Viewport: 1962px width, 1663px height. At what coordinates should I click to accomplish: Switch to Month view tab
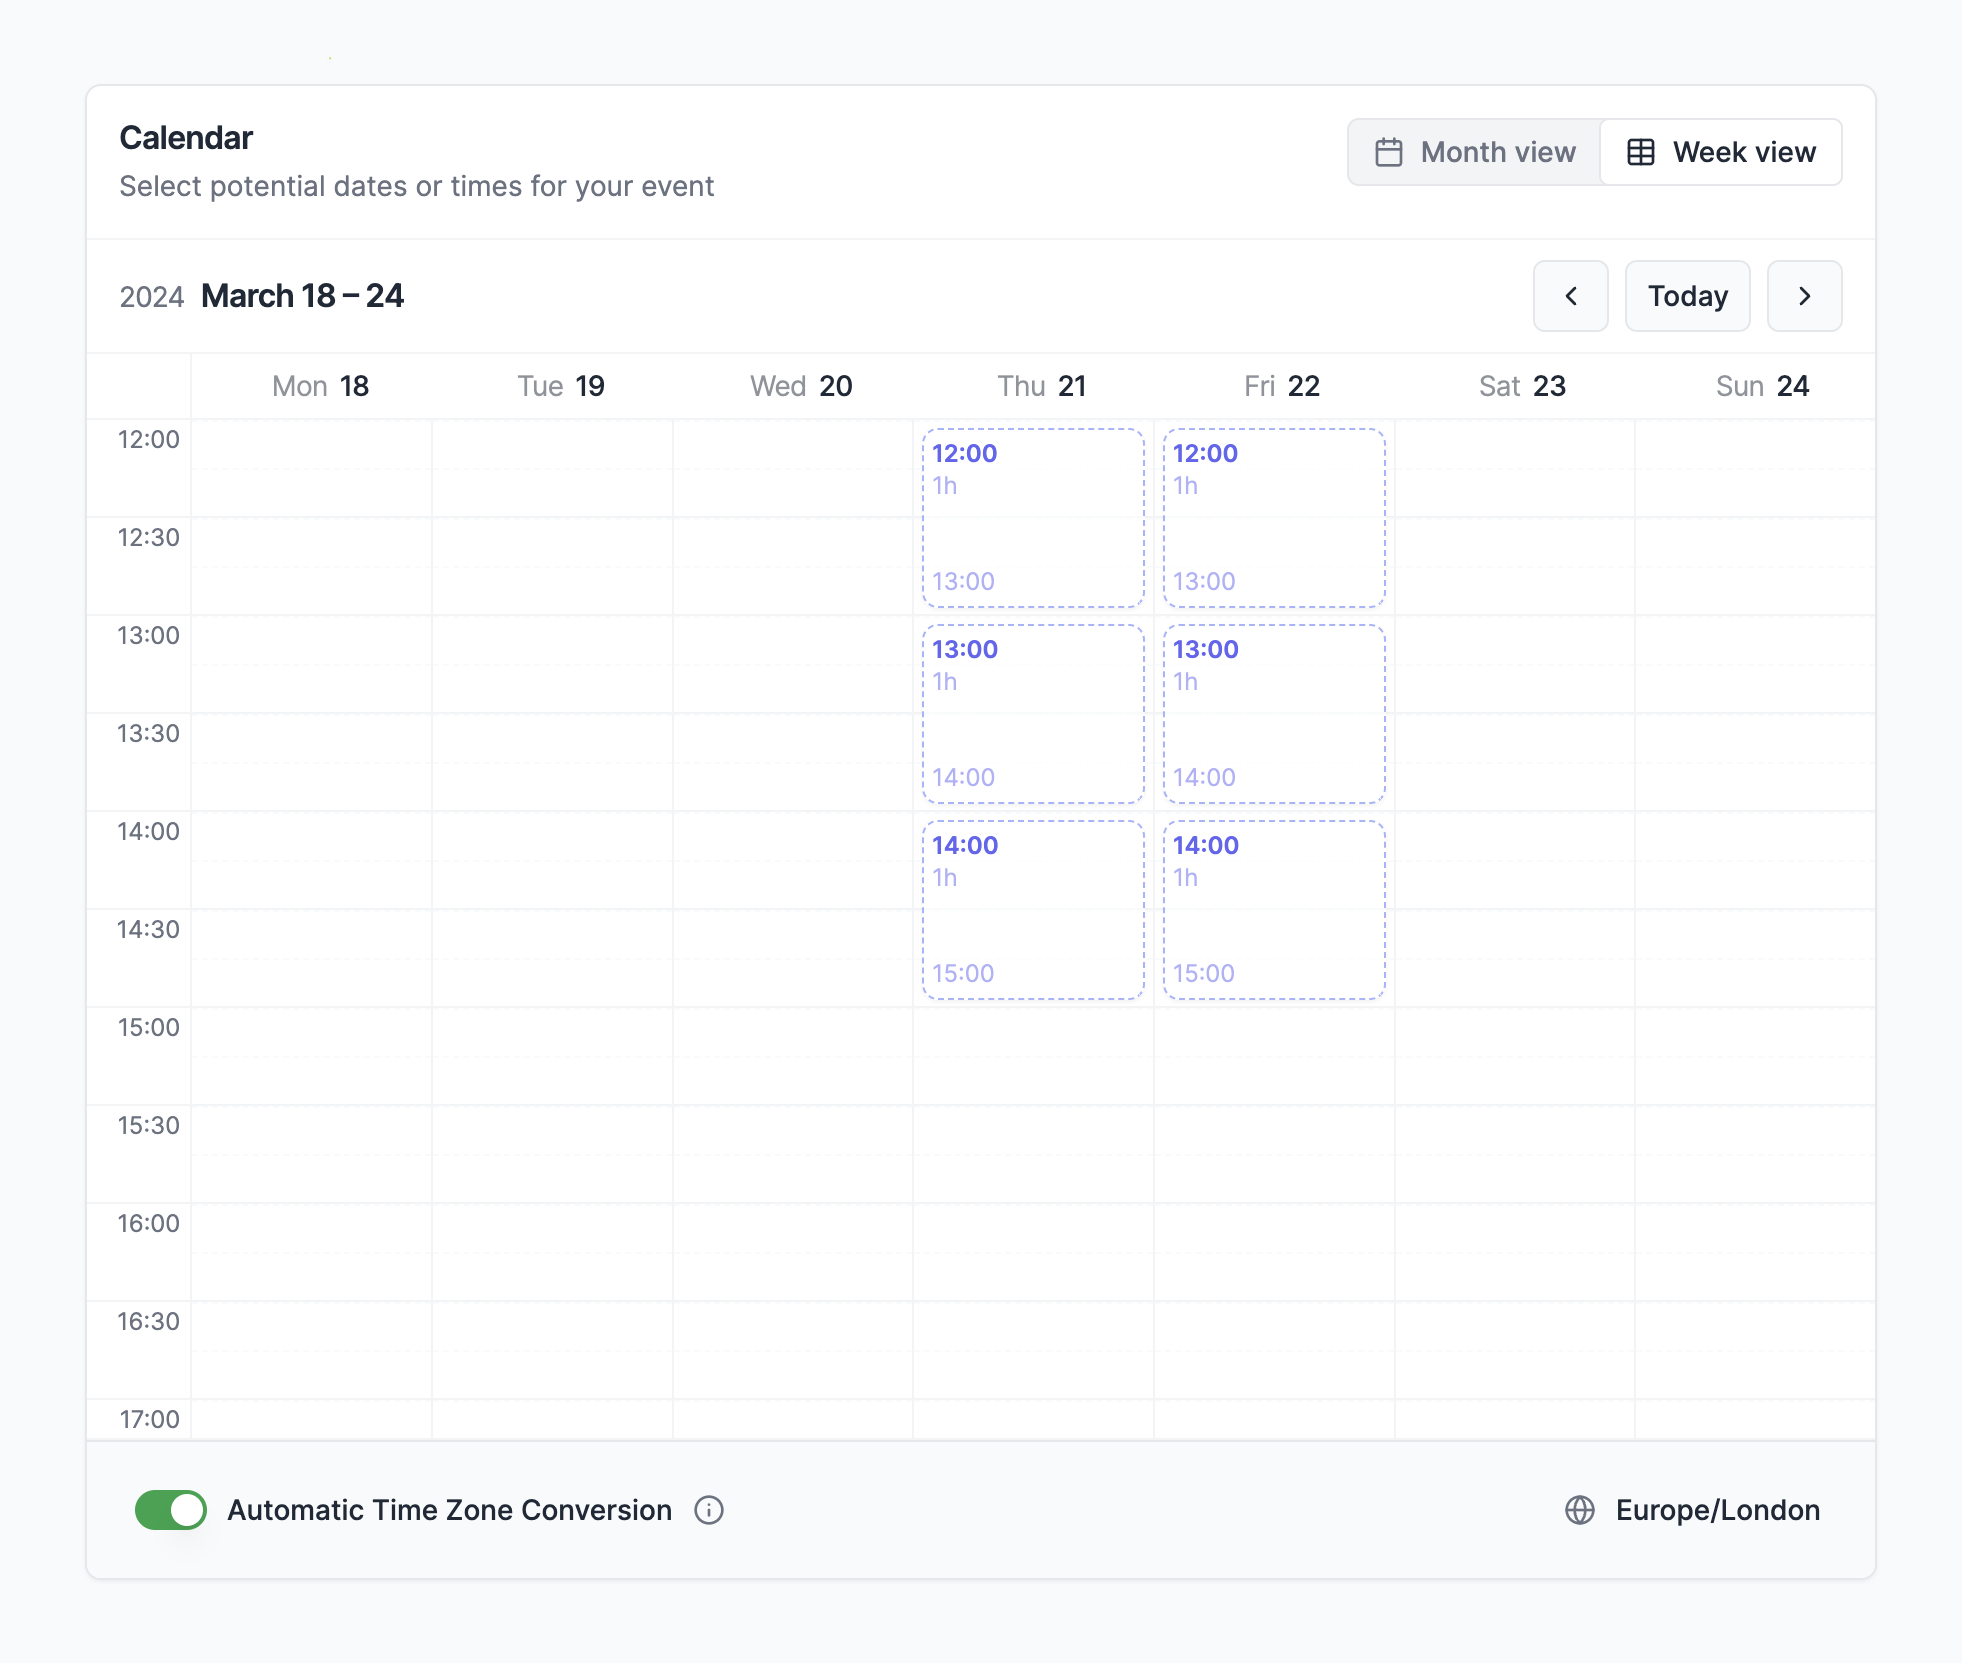[1475, 152]
